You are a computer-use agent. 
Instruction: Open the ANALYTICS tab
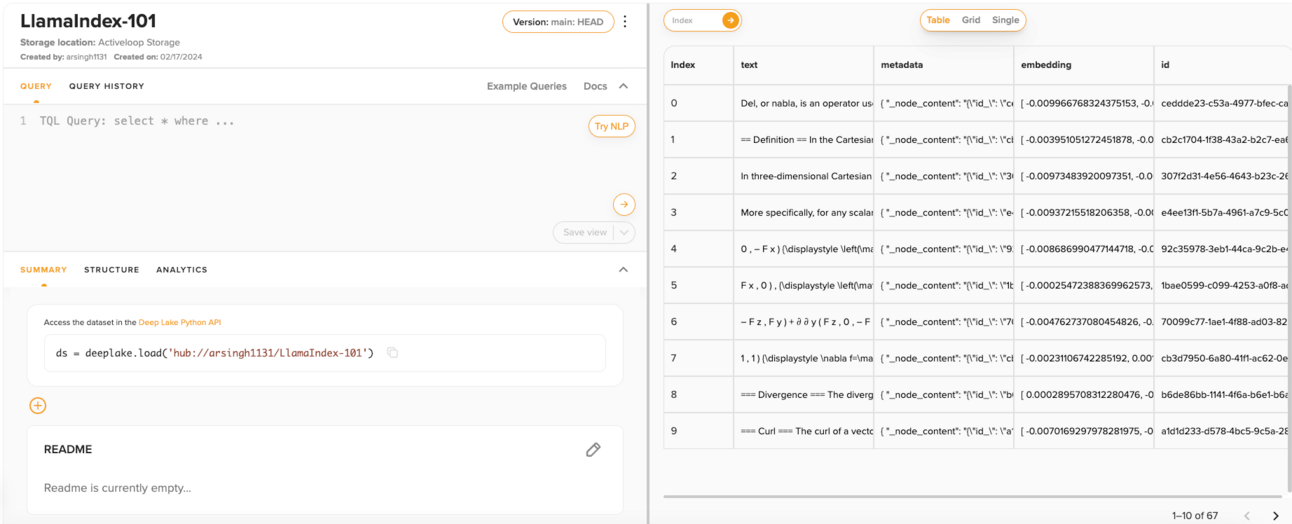click(182, 270)
